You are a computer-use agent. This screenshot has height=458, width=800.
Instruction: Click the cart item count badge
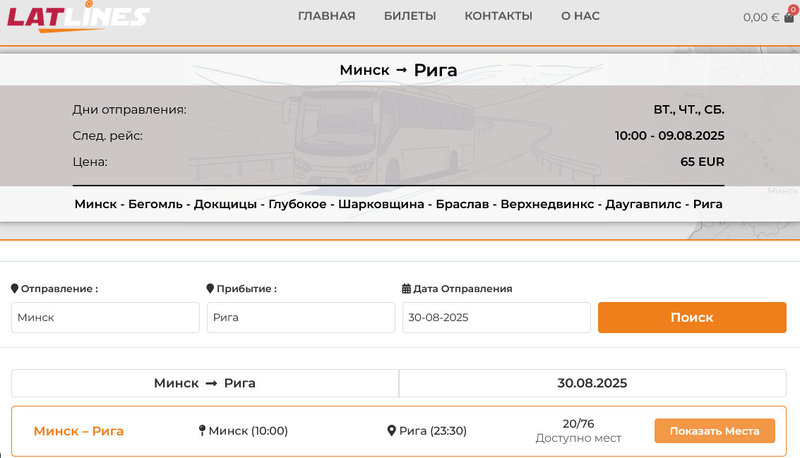click(793, 9)
